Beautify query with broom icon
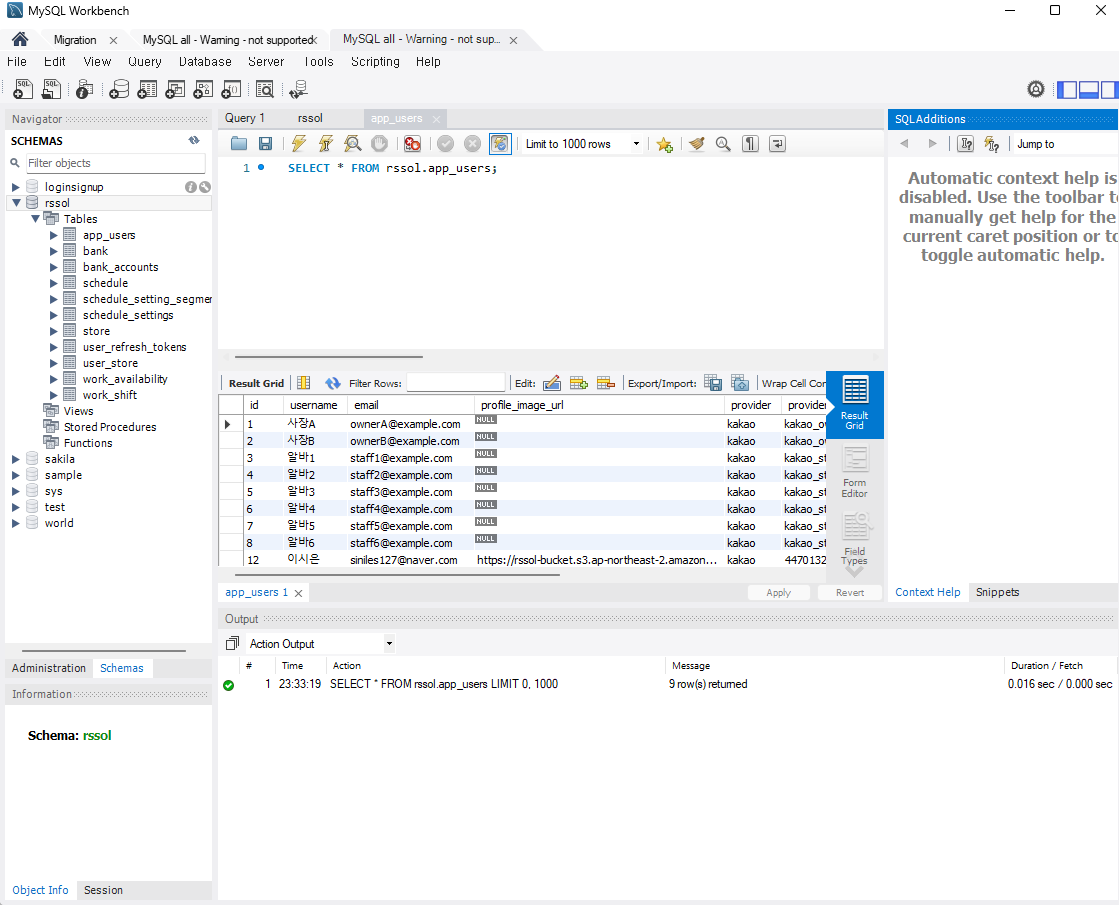The height and width of the screenshot is (905, 1119). click(697, 144)
